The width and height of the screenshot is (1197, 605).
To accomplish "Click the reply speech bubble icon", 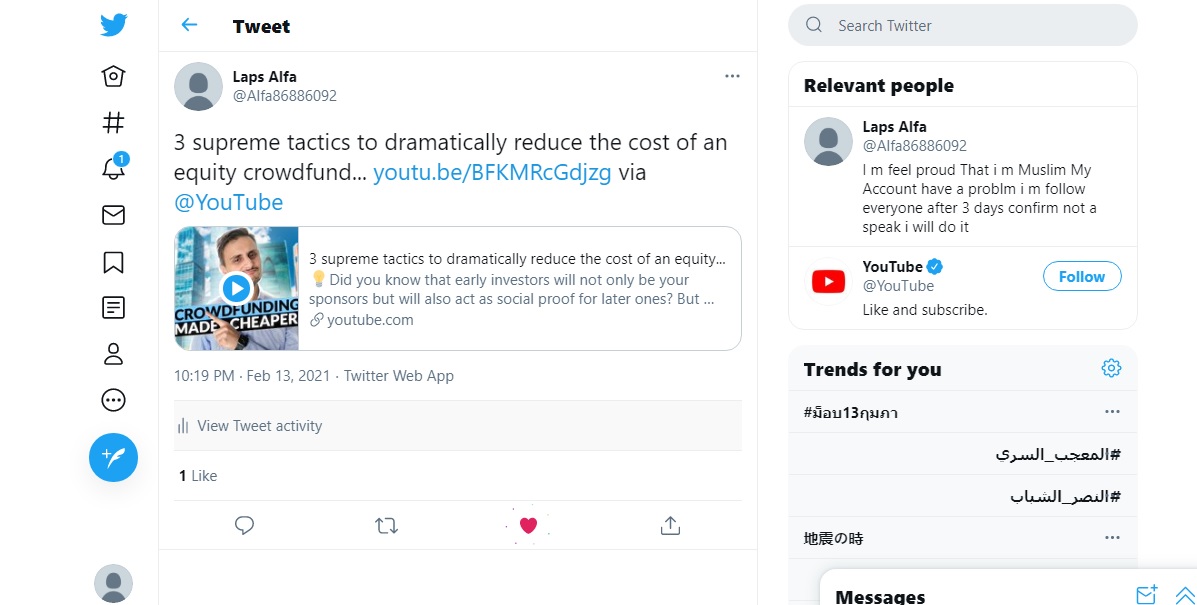I will (x=244, y=525).
